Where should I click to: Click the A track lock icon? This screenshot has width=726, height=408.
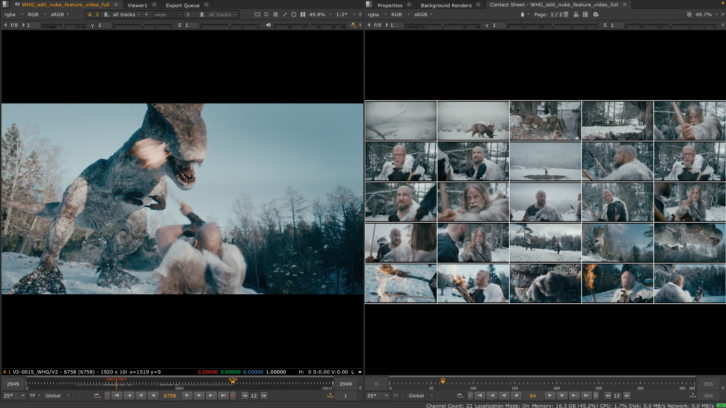tap(106, 14)
